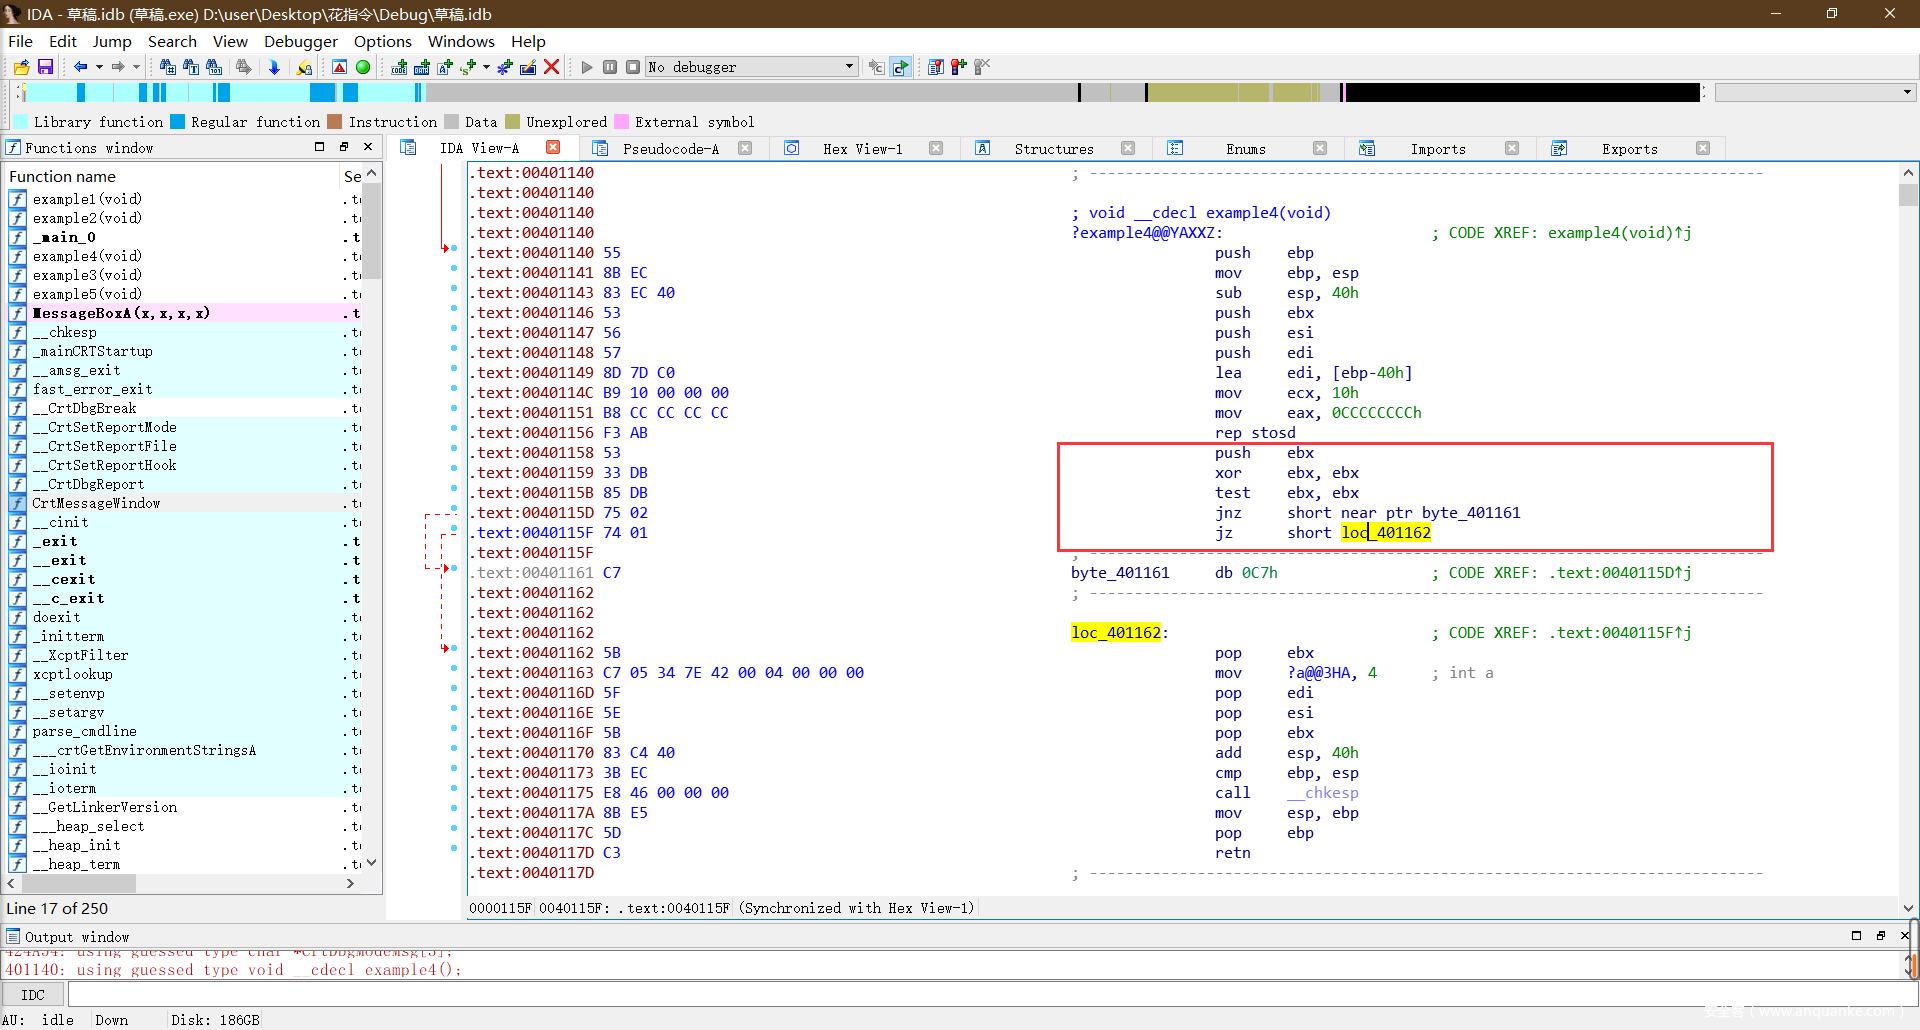The image size is (1920, 1030).
Task: Close the IDA View-A tab
Action: pos(553,148)
